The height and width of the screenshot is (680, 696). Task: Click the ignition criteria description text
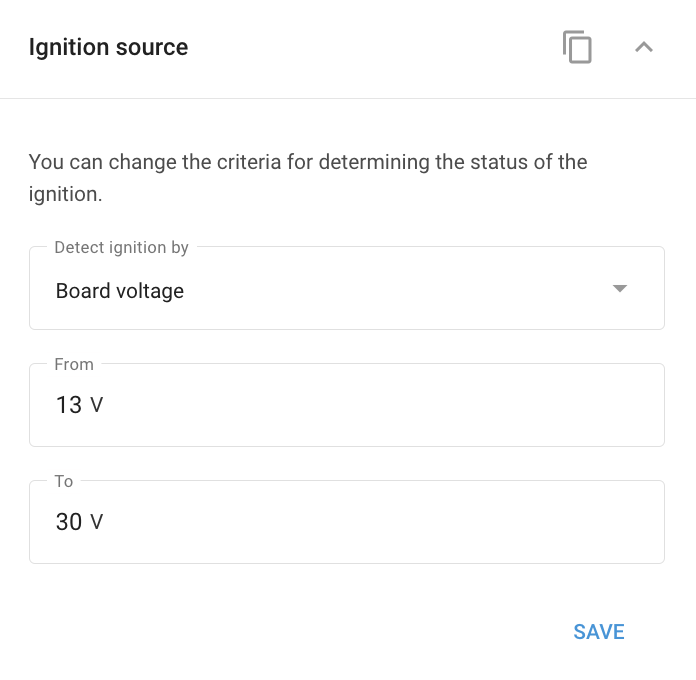308,178
